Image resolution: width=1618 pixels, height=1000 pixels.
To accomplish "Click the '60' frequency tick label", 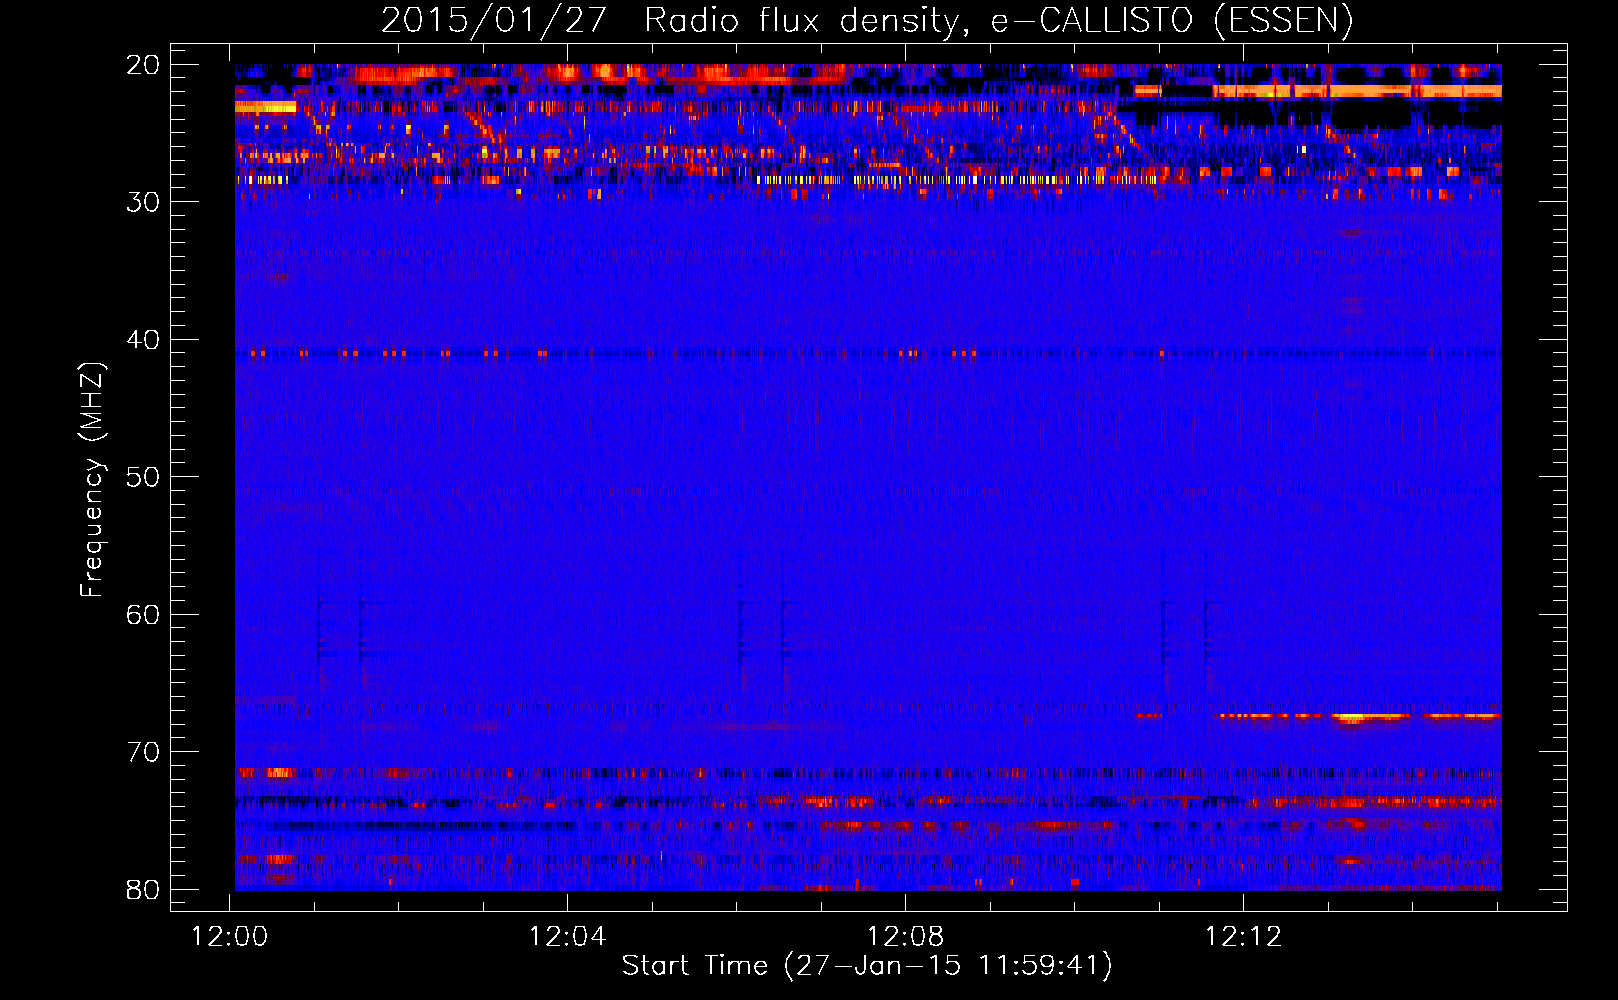I will click(x=143, y=614).
